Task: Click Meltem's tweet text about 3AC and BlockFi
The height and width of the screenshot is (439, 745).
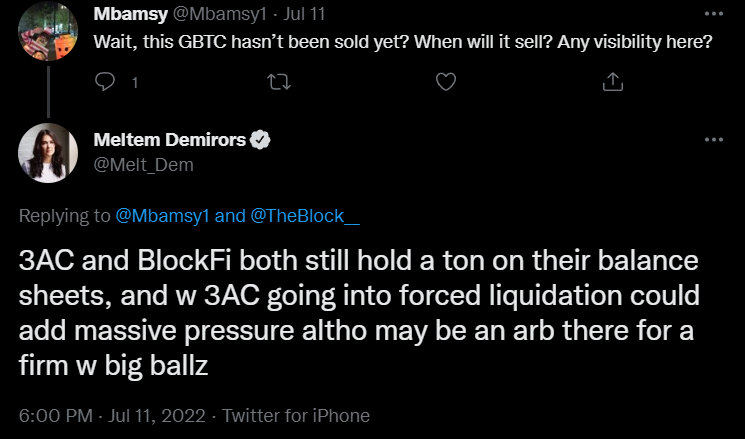Action: [360, 312]
